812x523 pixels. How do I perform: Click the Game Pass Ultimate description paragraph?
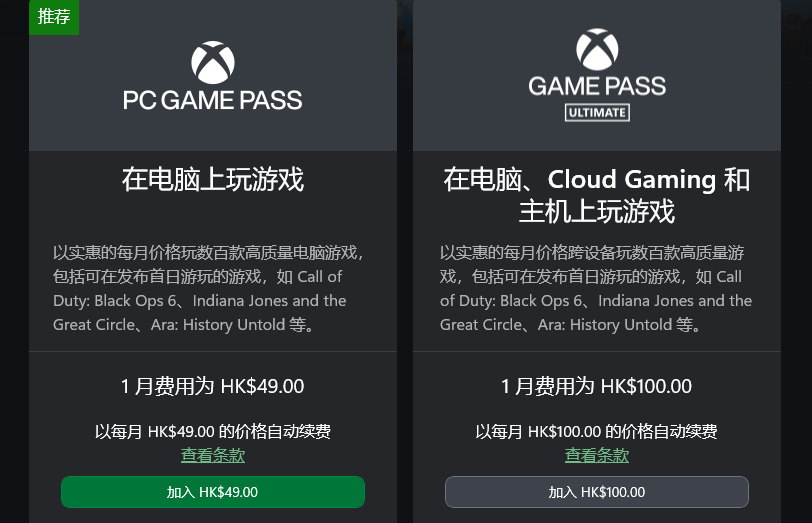click(596, 287)
